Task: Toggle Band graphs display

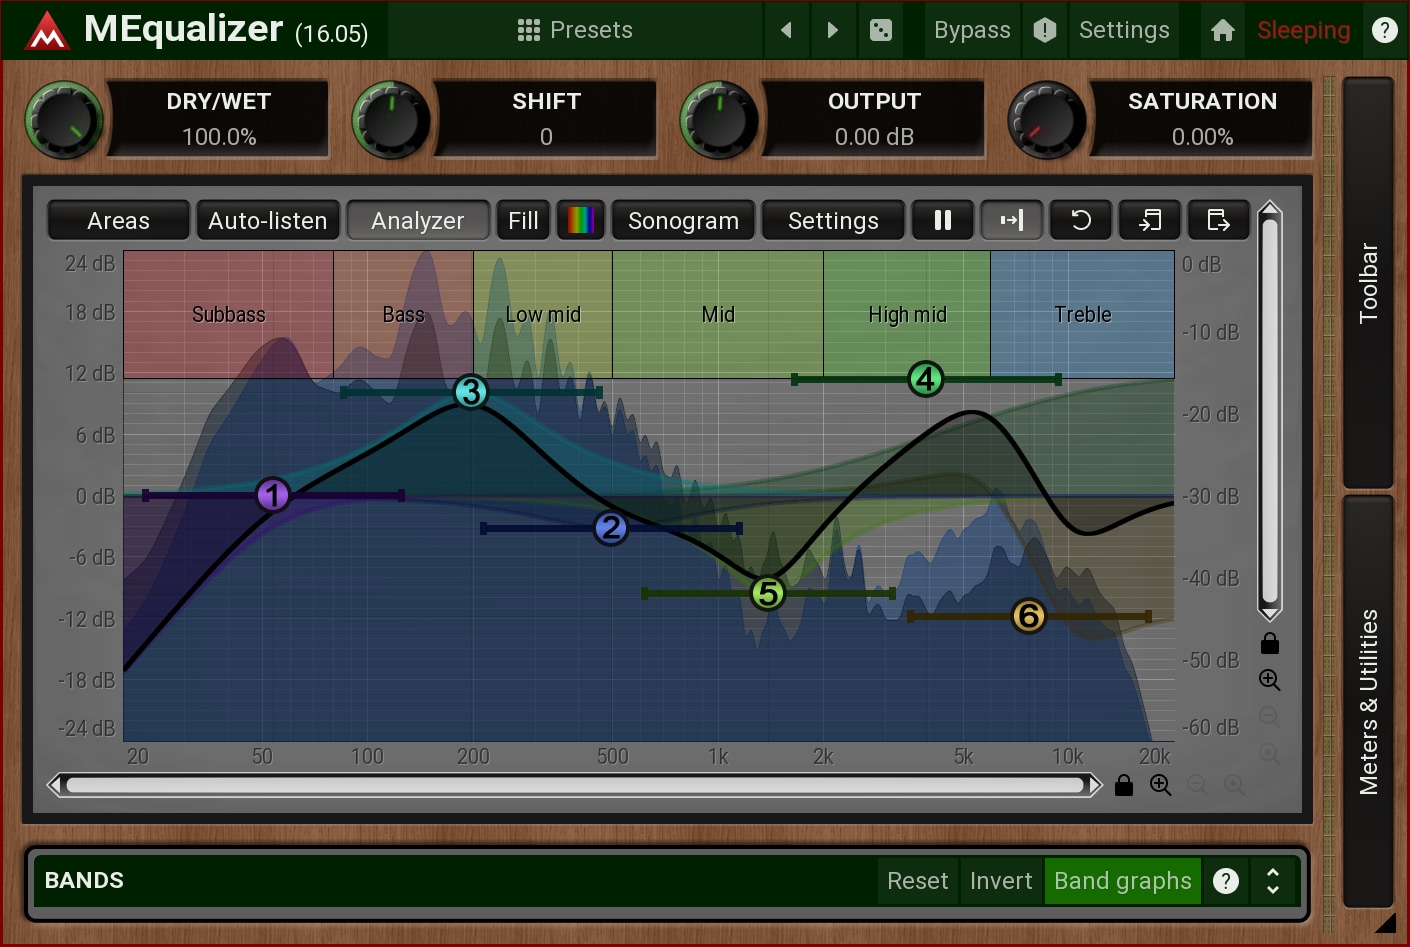Action: coord(1123,881)
